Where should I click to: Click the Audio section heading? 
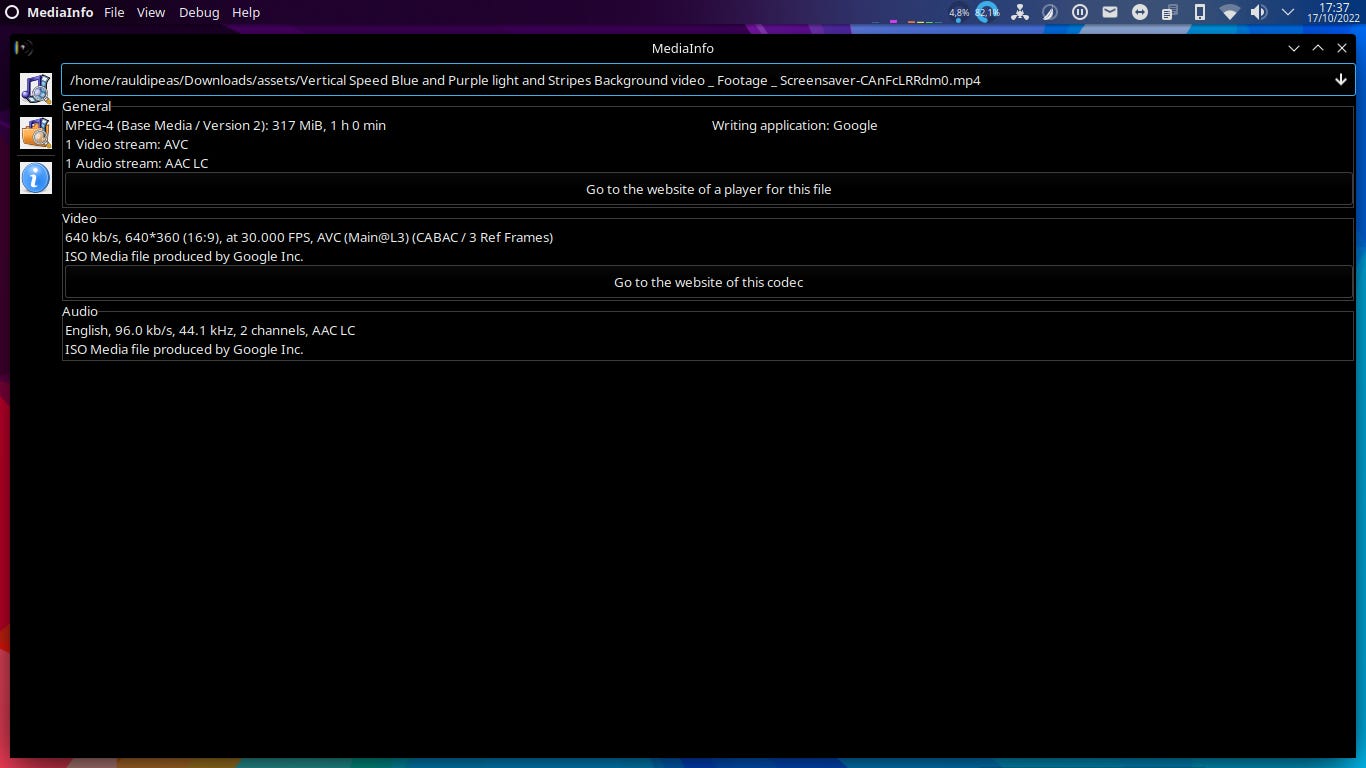click(x=80, y=311)
